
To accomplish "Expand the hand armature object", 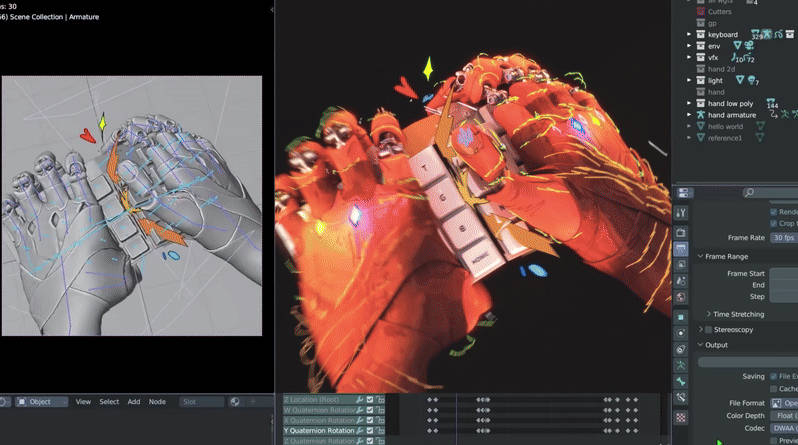I will point(689,115).
